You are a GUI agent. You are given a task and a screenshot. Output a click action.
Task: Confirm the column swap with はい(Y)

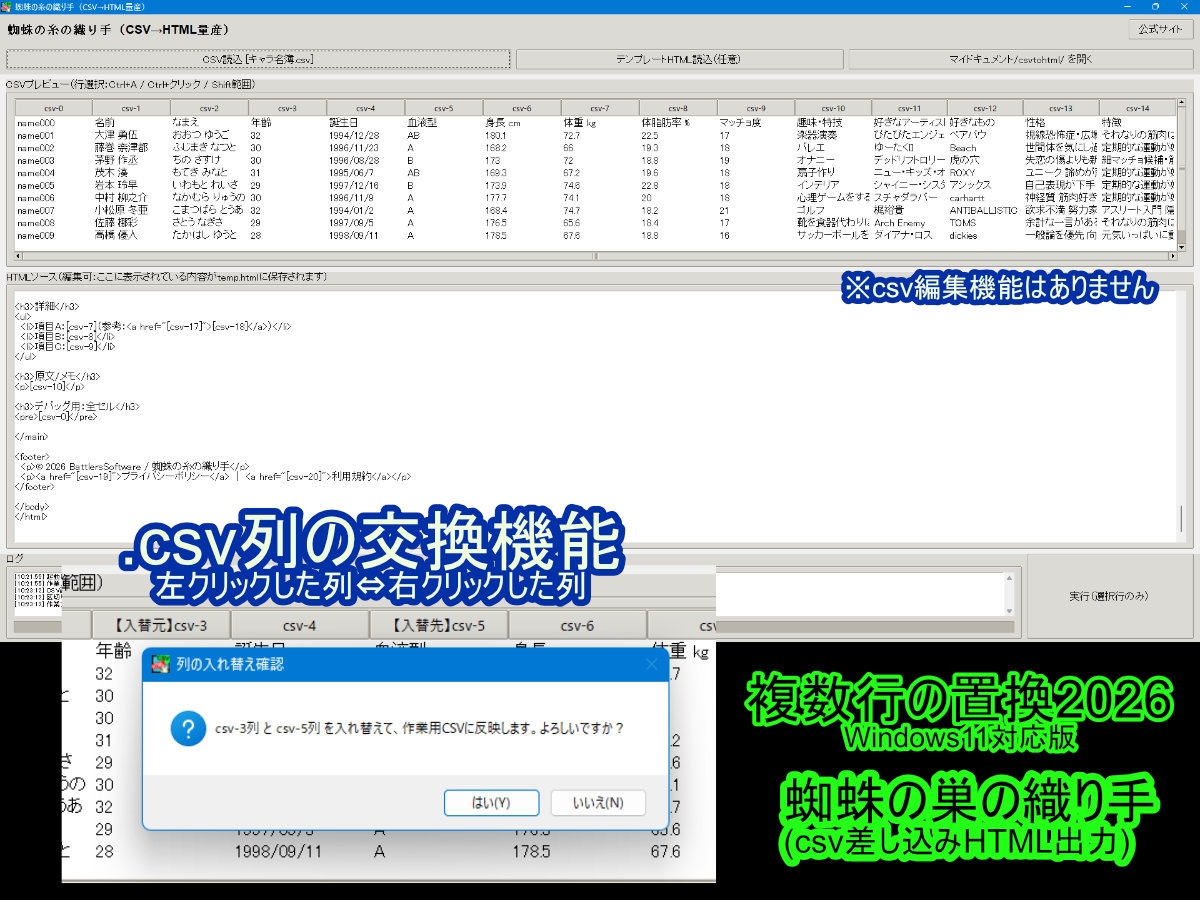(490, 803)
